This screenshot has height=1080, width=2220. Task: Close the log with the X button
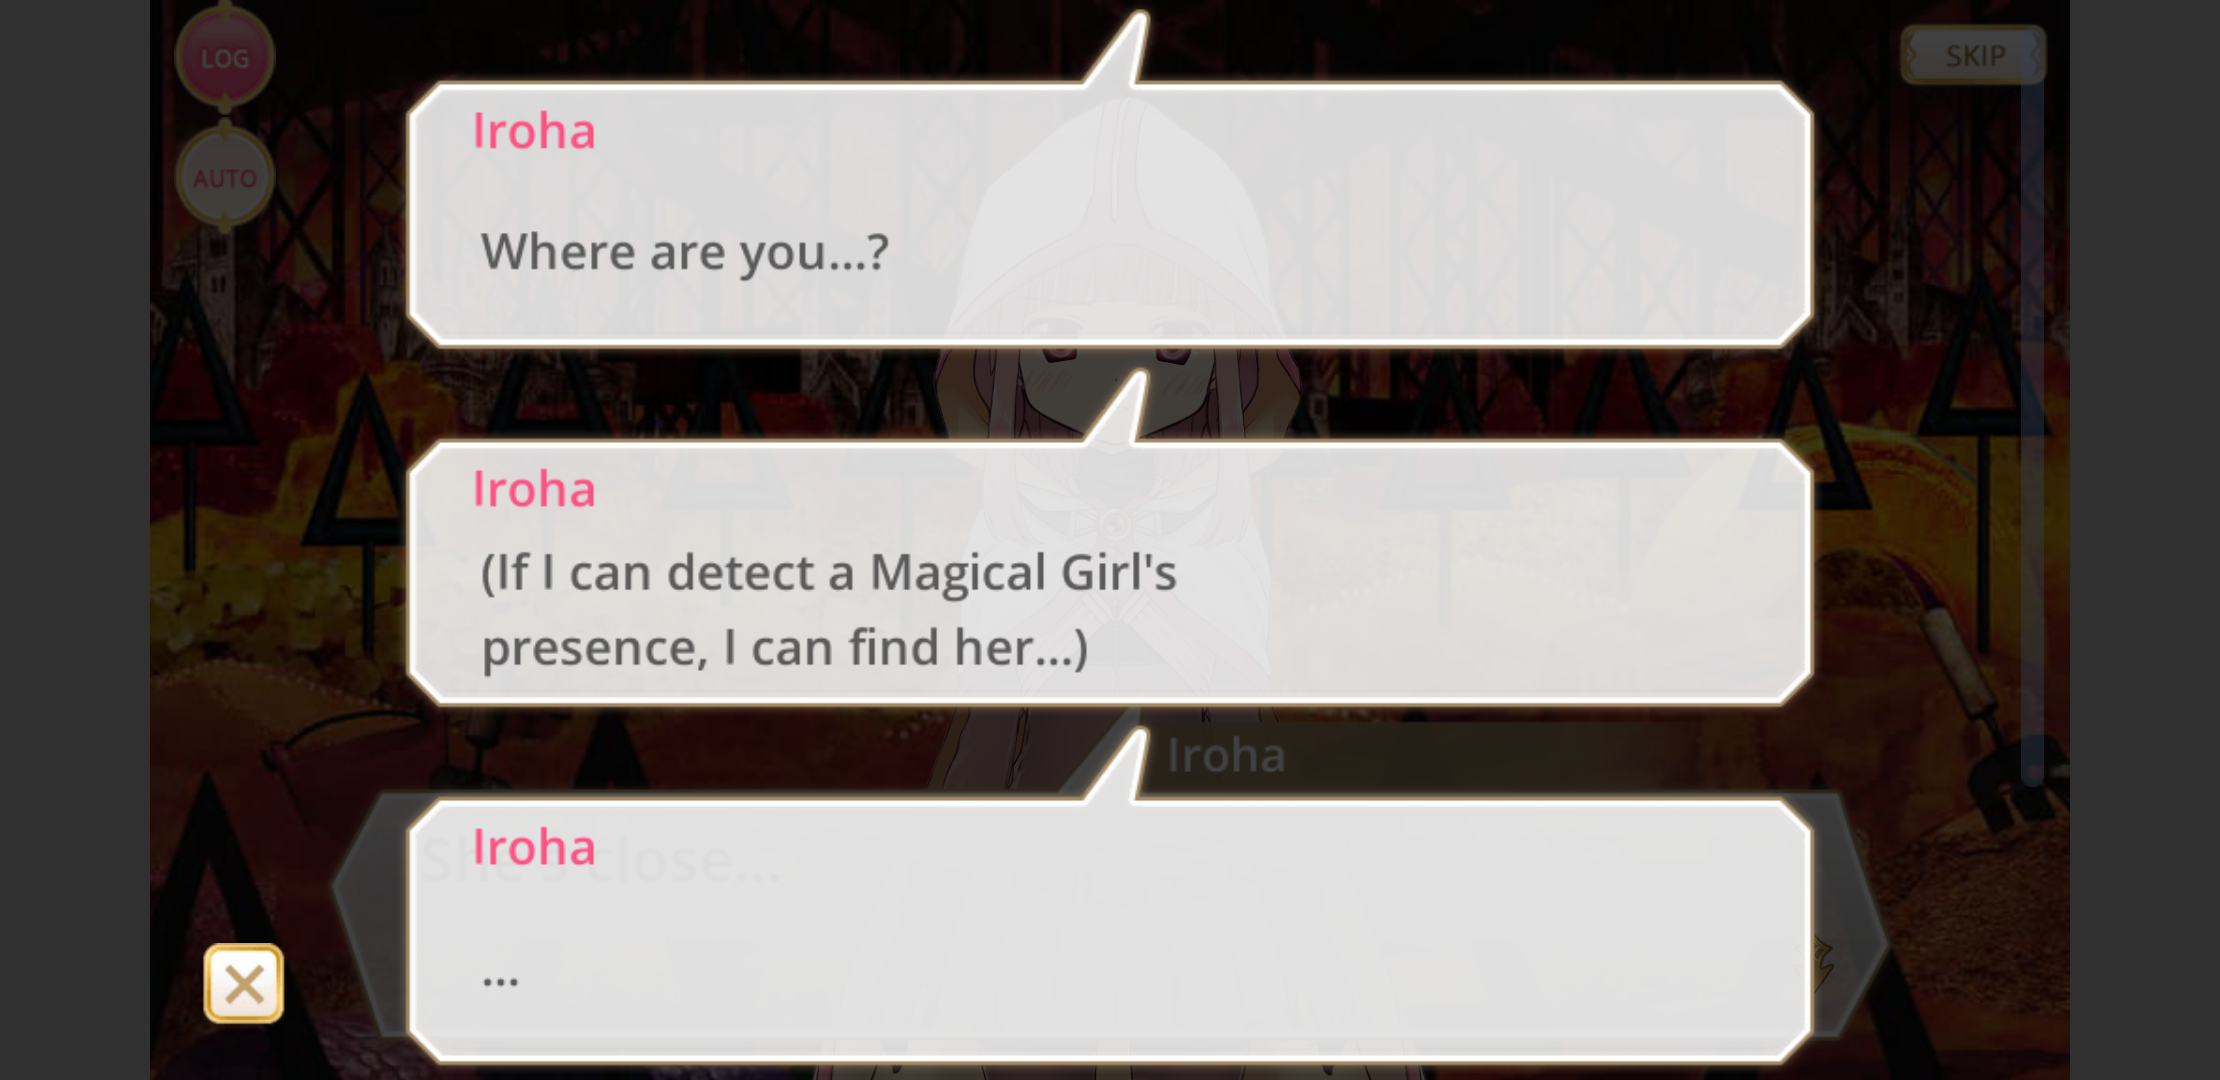(244, 984)
